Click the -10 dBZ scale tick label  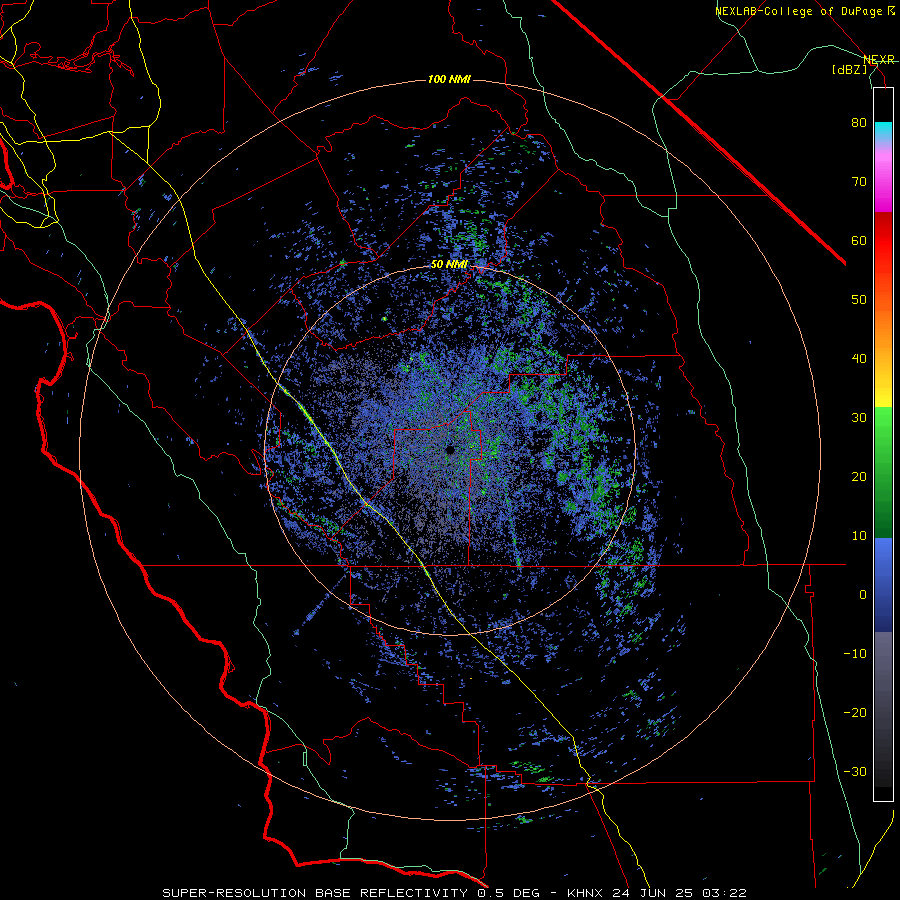855,654
